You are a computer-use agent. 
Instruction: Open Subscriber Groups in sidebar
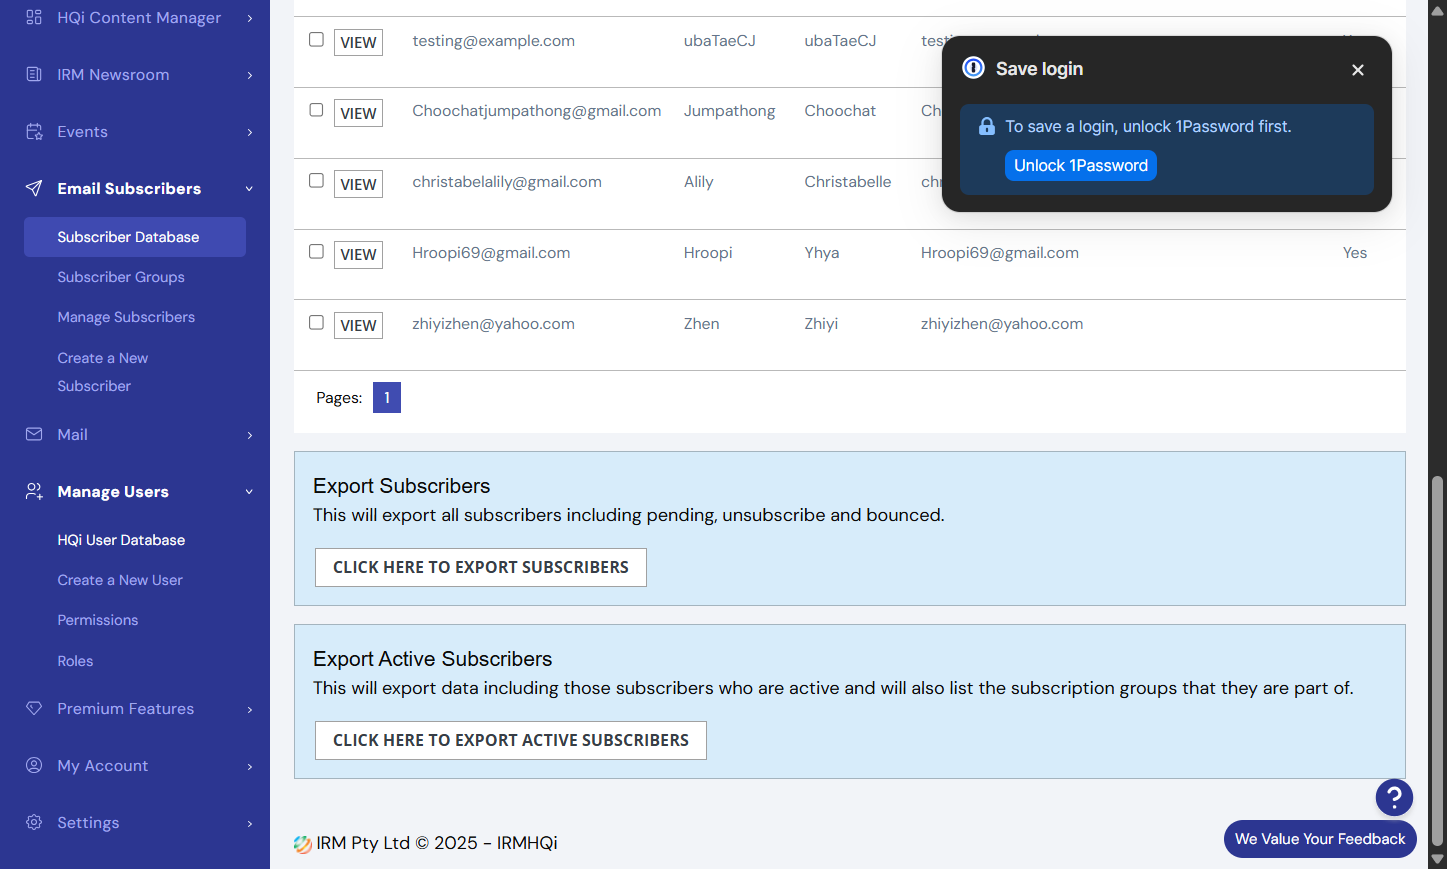click(121, 277)
